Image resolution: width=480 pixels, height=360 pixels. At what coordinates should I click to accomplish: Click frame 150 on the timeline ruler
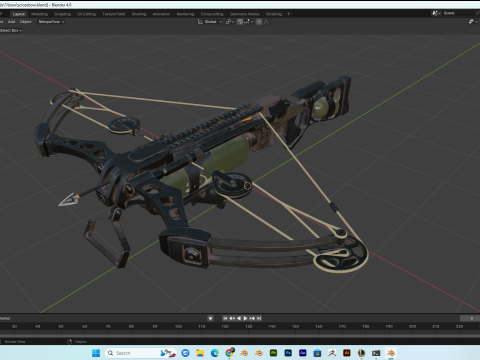pyautogui.click(x=295, y=326)
